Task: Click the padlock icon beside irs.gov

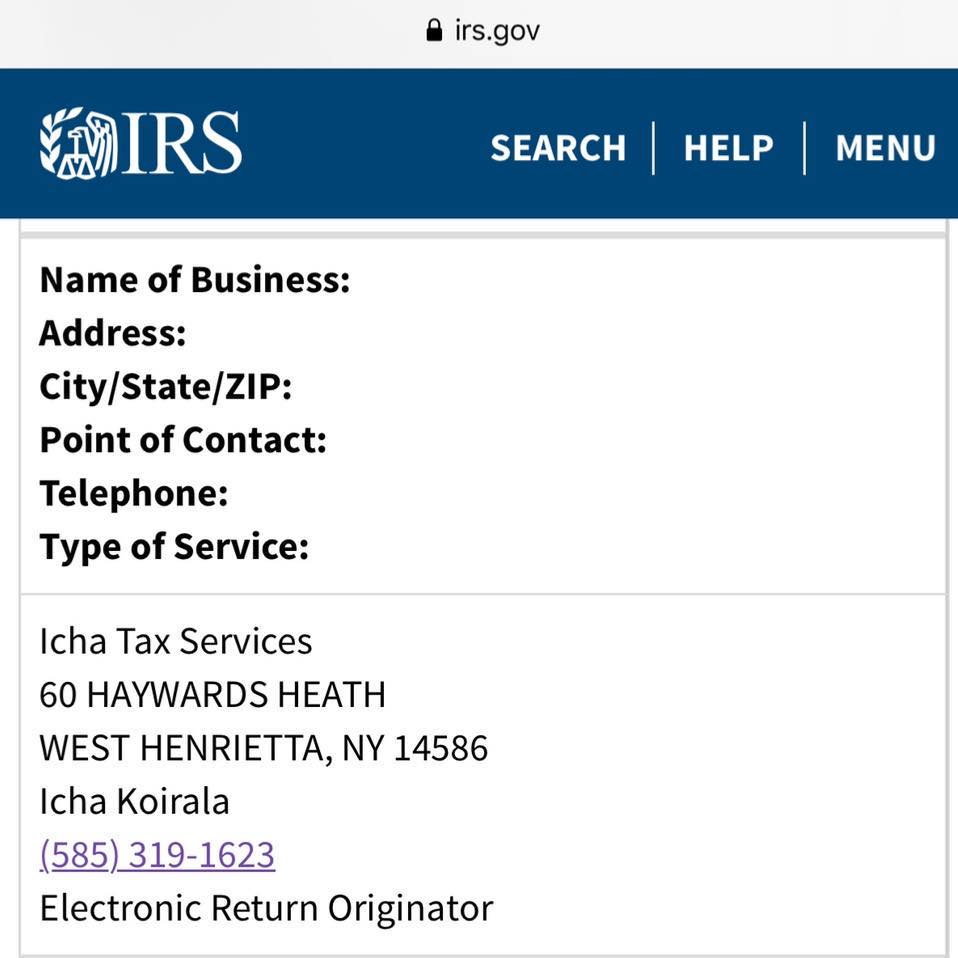Action: (x=433, y=30)
